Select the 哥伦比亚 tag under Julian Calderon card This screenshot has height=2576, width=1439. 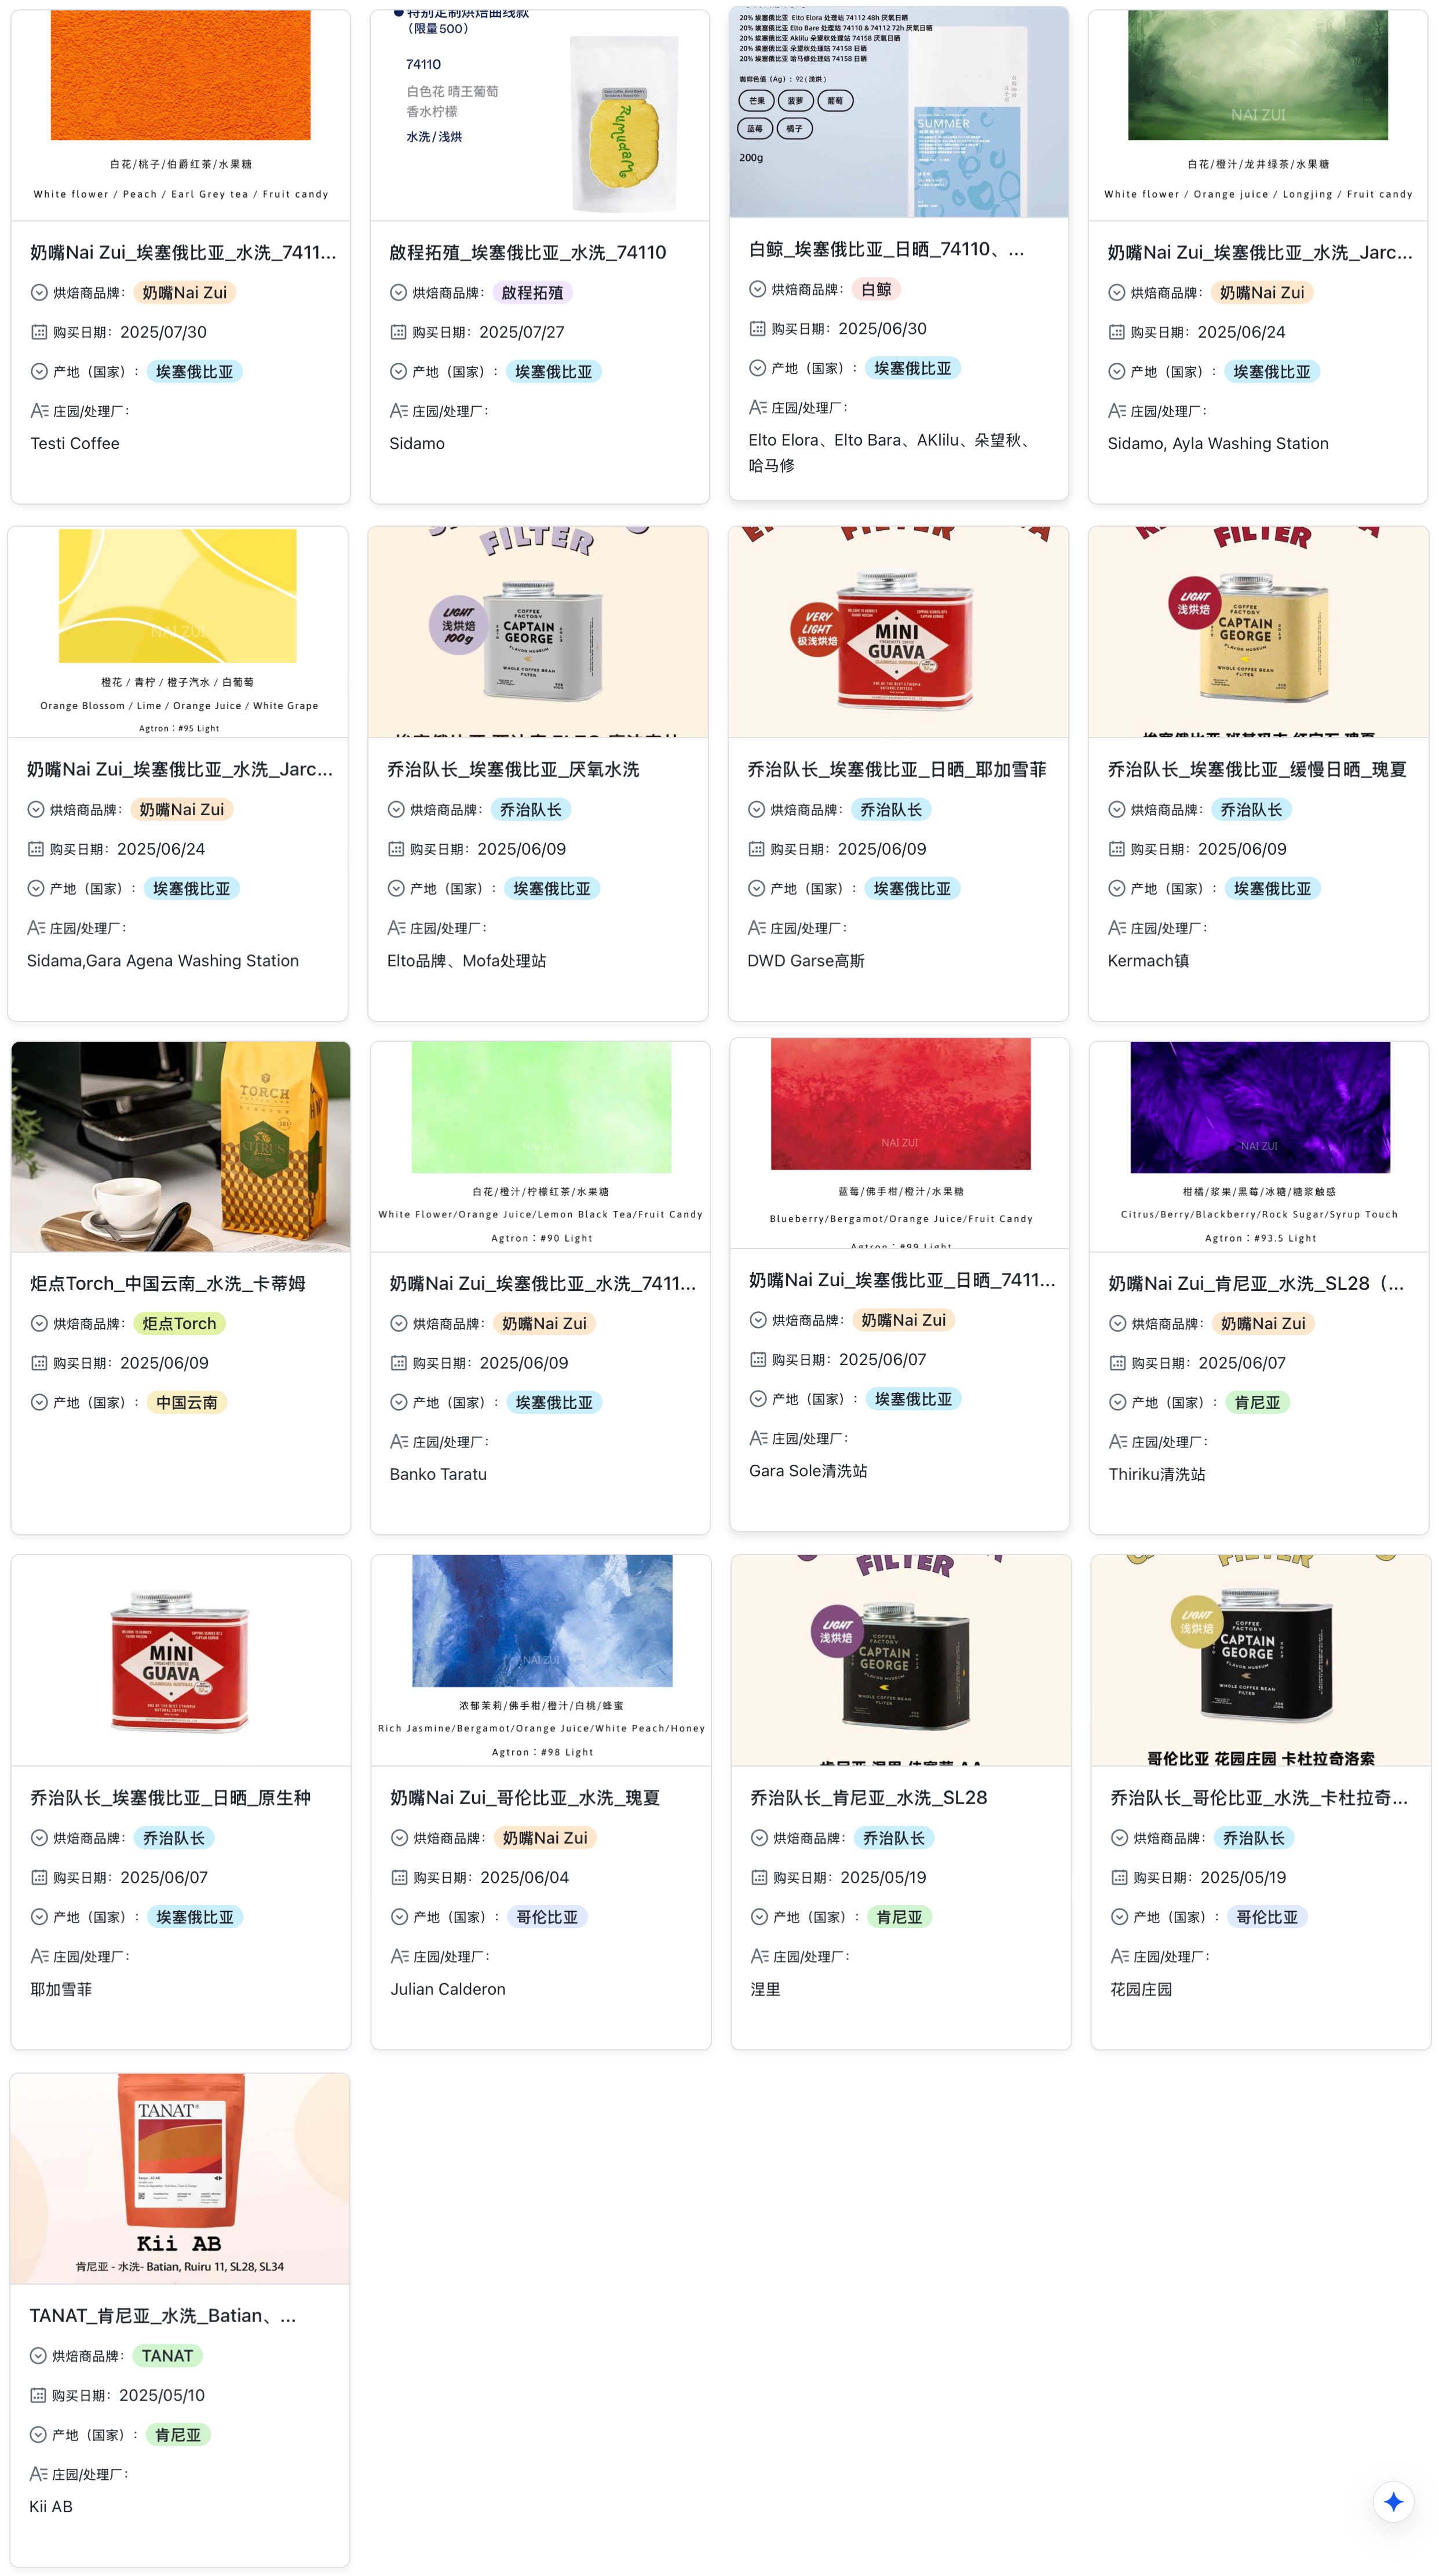click(546, 1916)
